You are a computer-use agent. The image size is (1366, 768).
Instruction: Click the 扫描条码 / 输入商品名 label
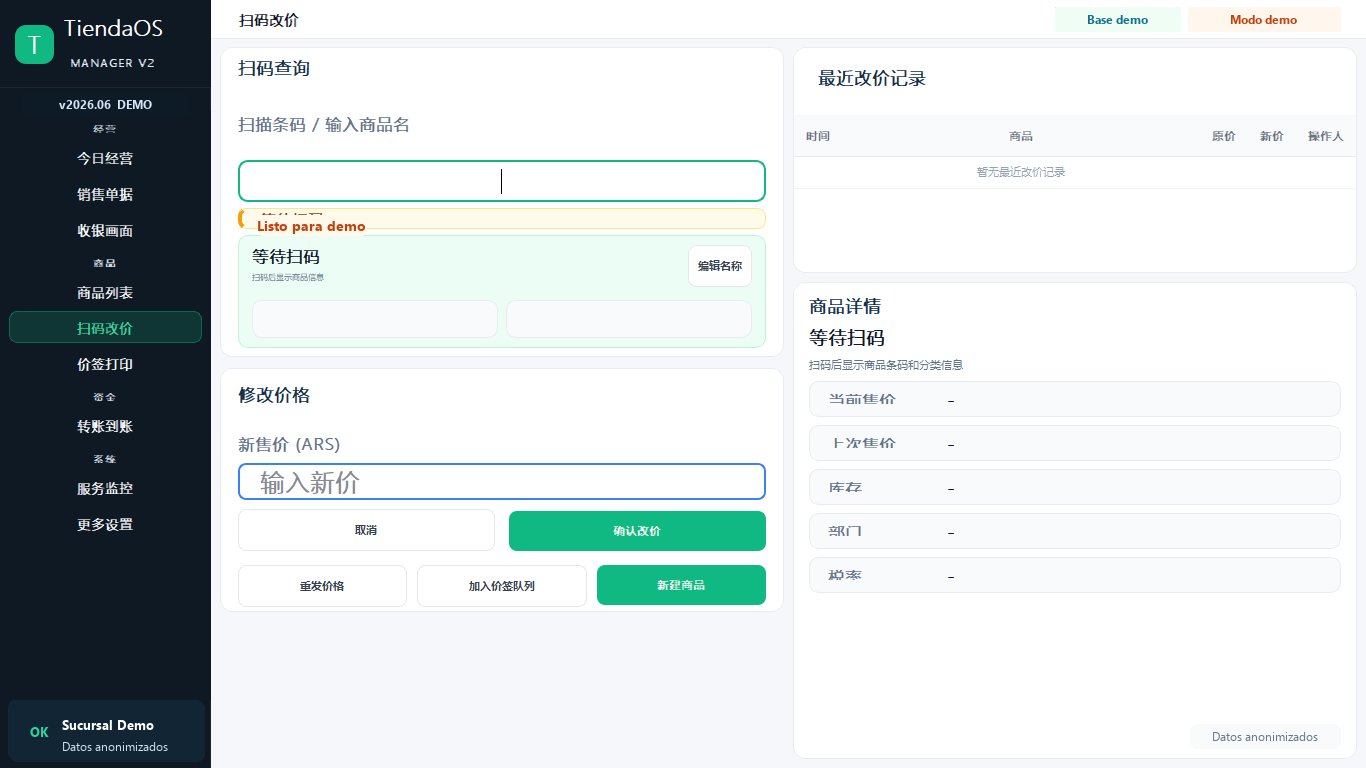pyautogui.click(x=324, y=125)
